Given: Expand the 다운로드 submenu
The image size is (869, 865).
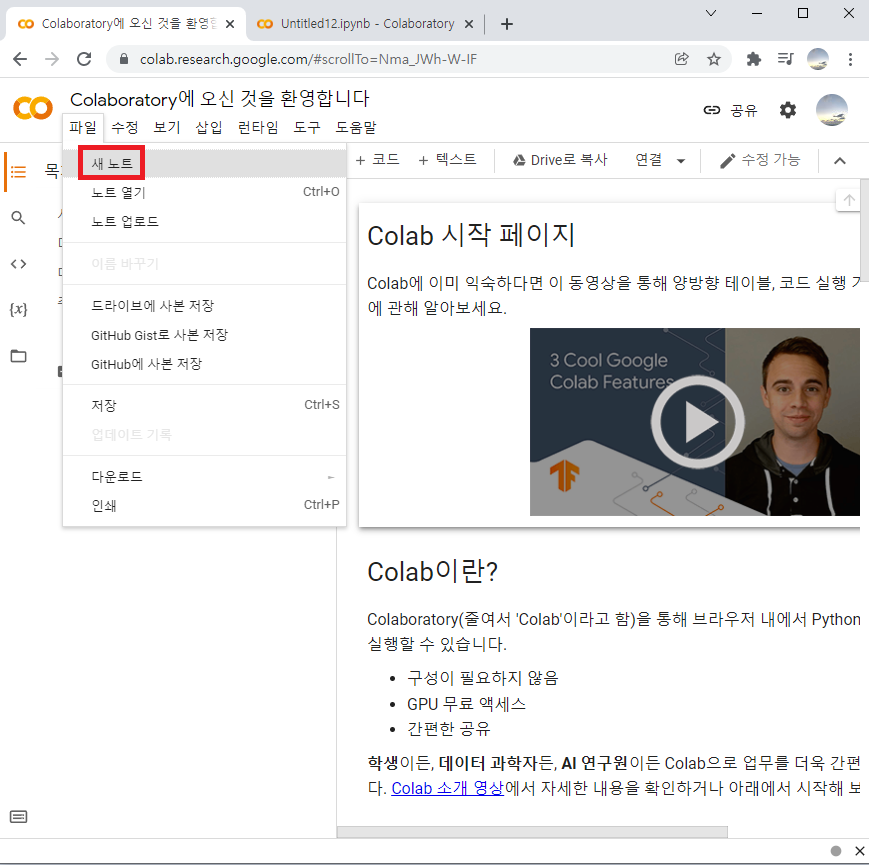Looking at the screenshot, I should point(205,477).
